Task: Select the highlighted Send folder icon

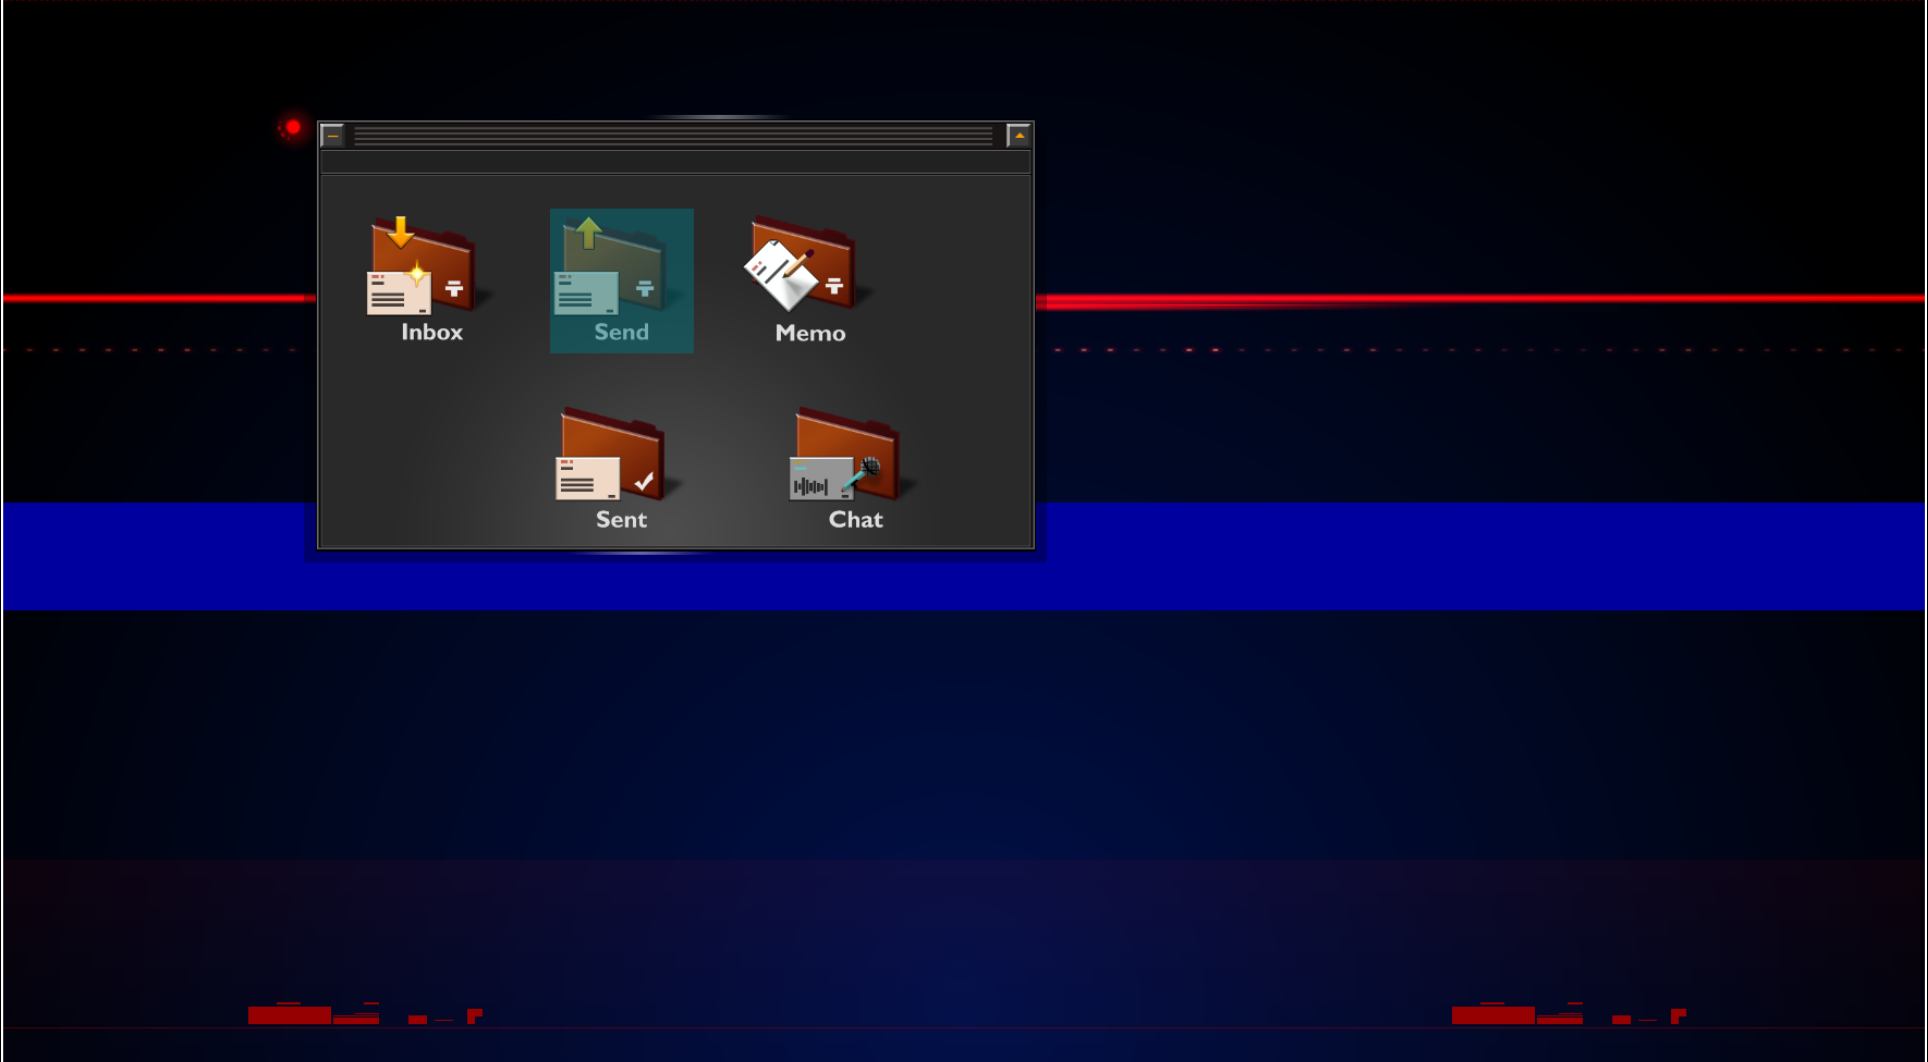Action: tap(621, 280)
